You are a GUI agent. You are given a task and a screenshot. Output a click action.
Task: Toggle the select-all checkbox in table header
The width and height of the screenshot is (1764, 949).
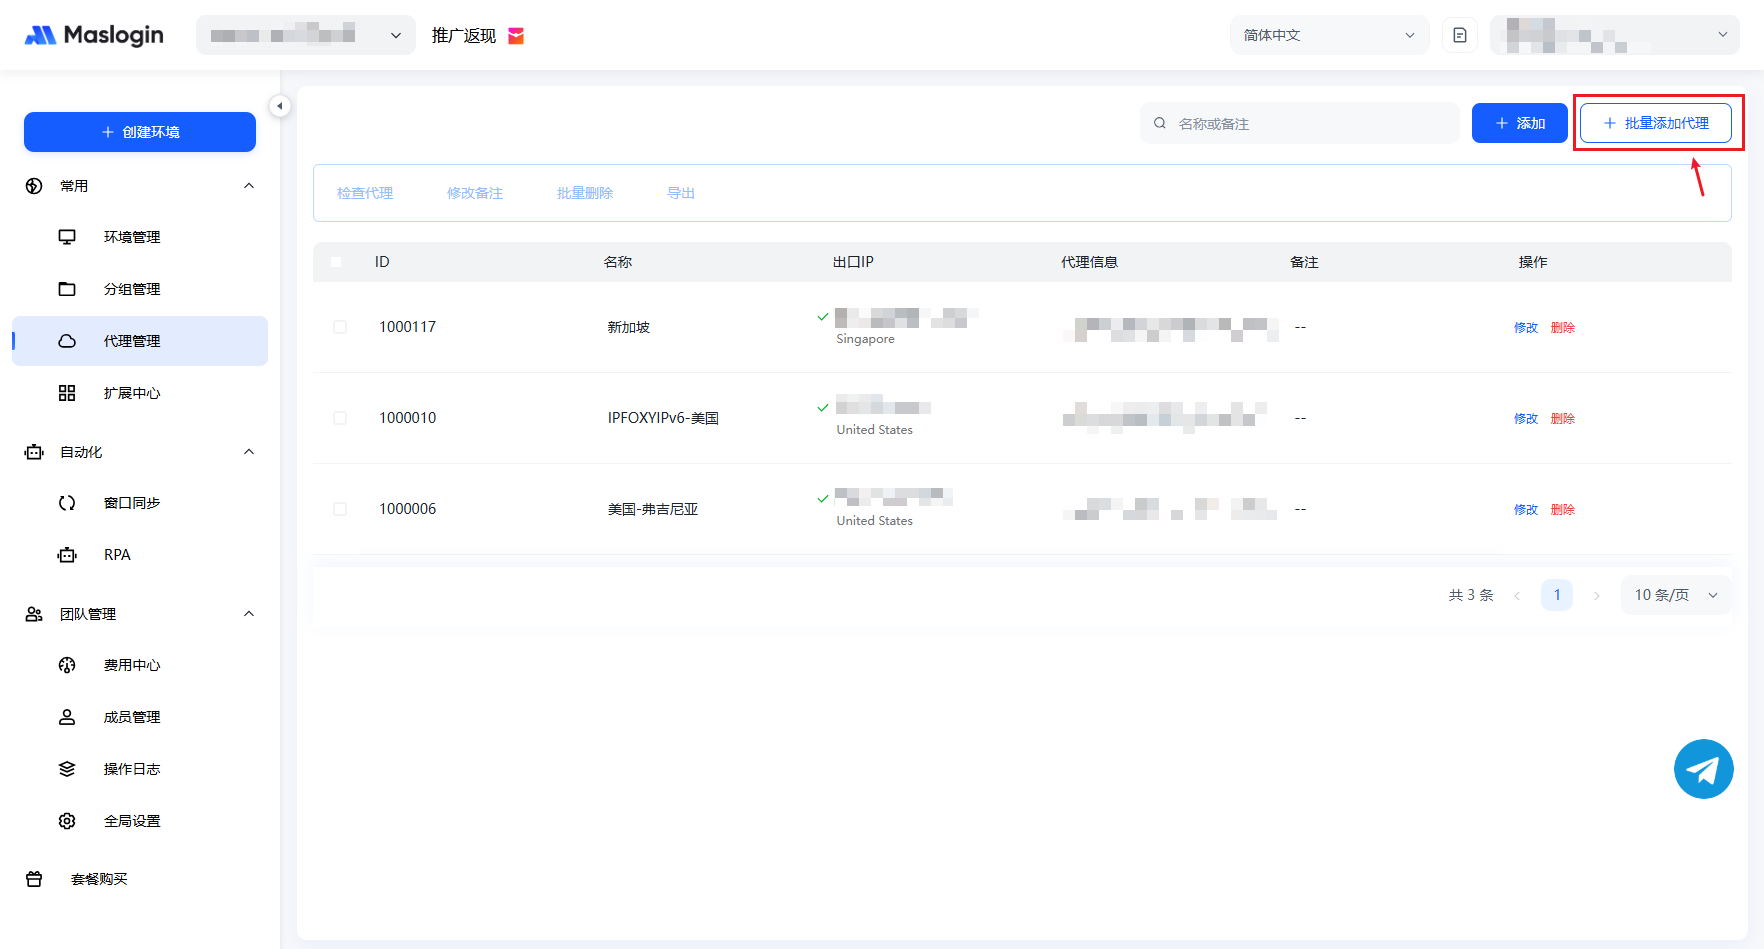(x=336, y=262)
